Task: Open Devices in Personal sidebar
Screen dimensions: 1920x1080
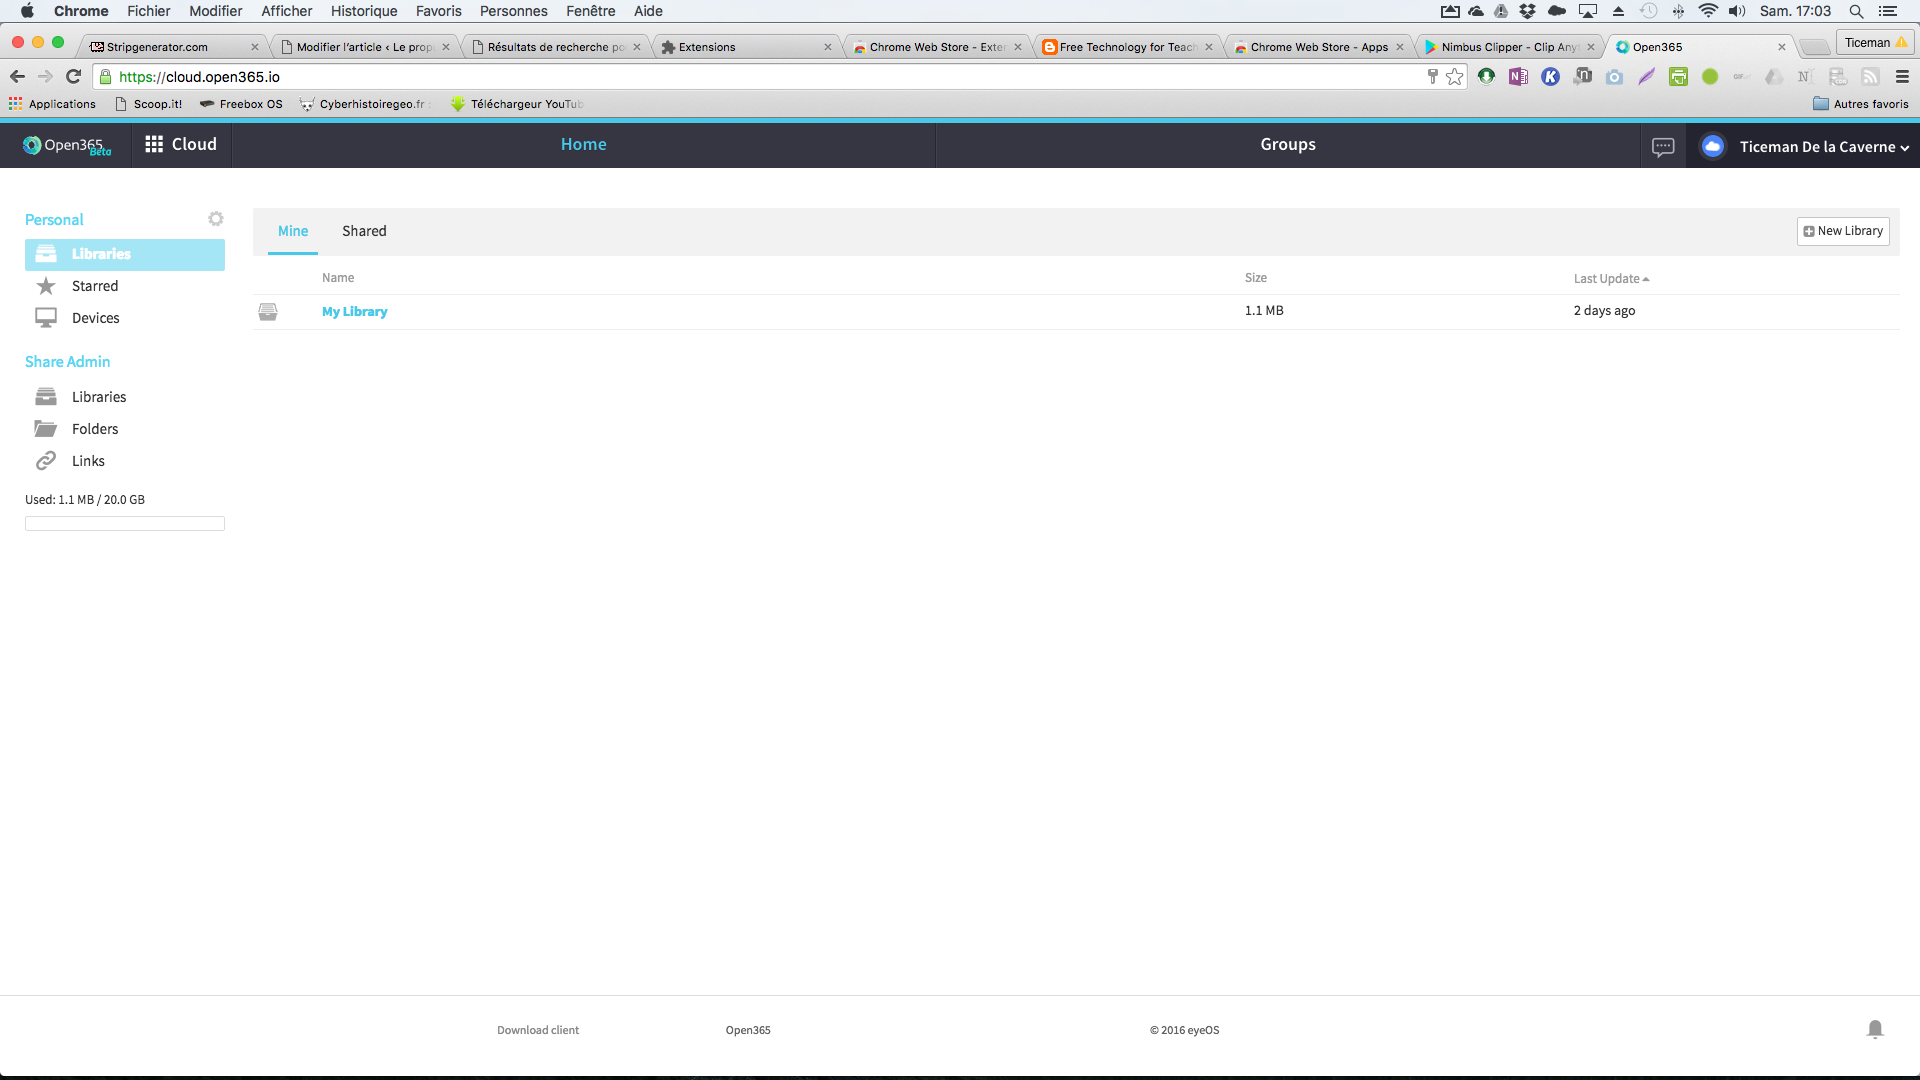Action: pyautogui.click(x=95, y=318)
